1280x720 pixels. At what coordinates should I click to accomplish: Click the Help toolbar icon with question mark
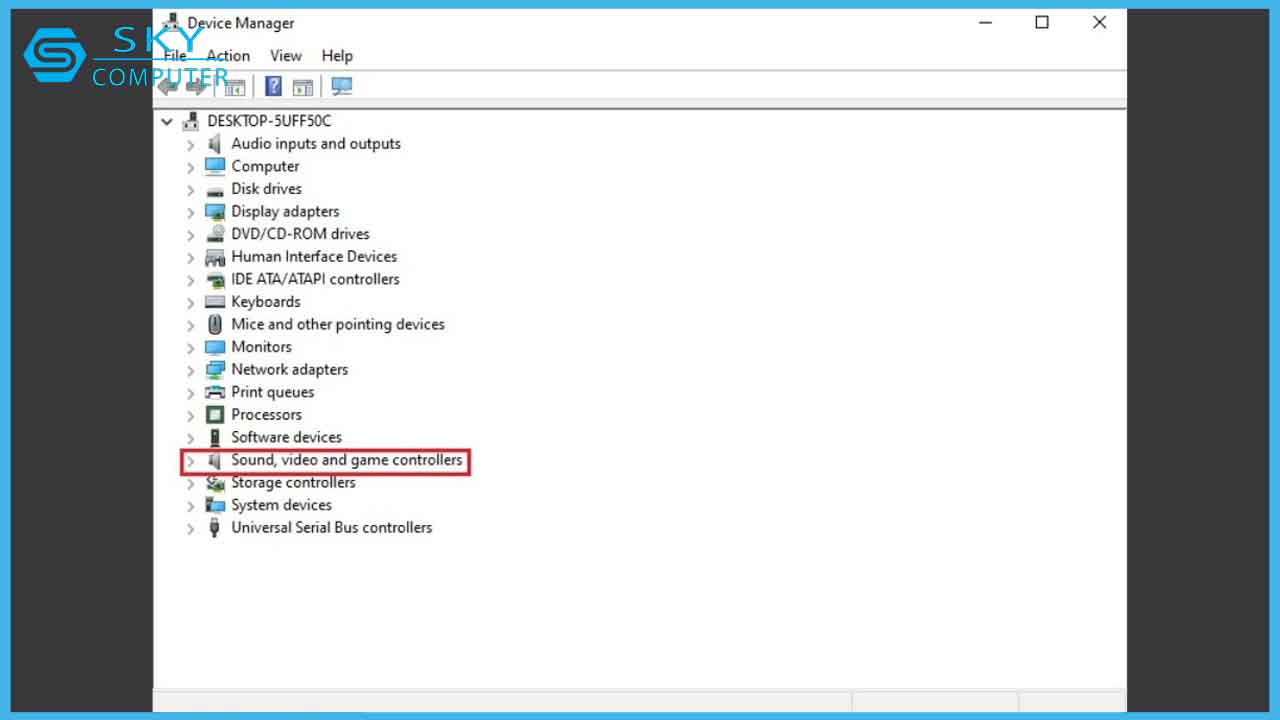[273, 87]
